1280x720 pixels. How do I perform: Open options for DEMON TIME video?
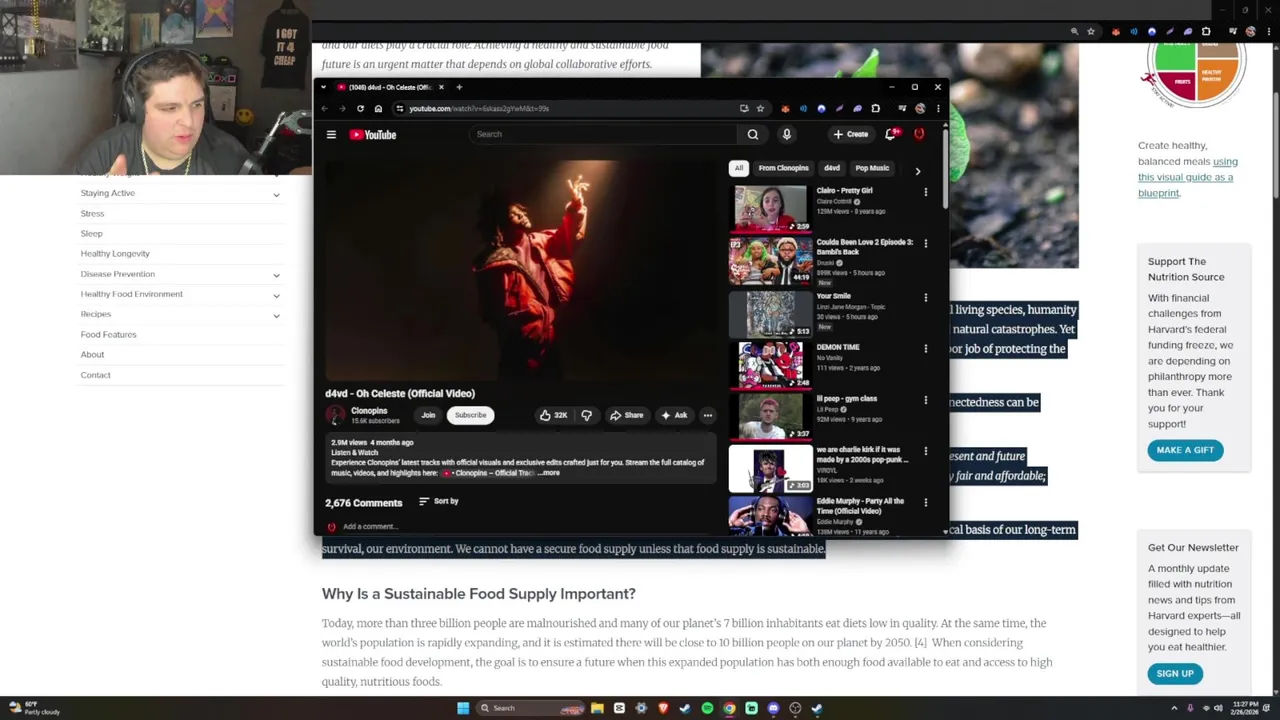925,348
